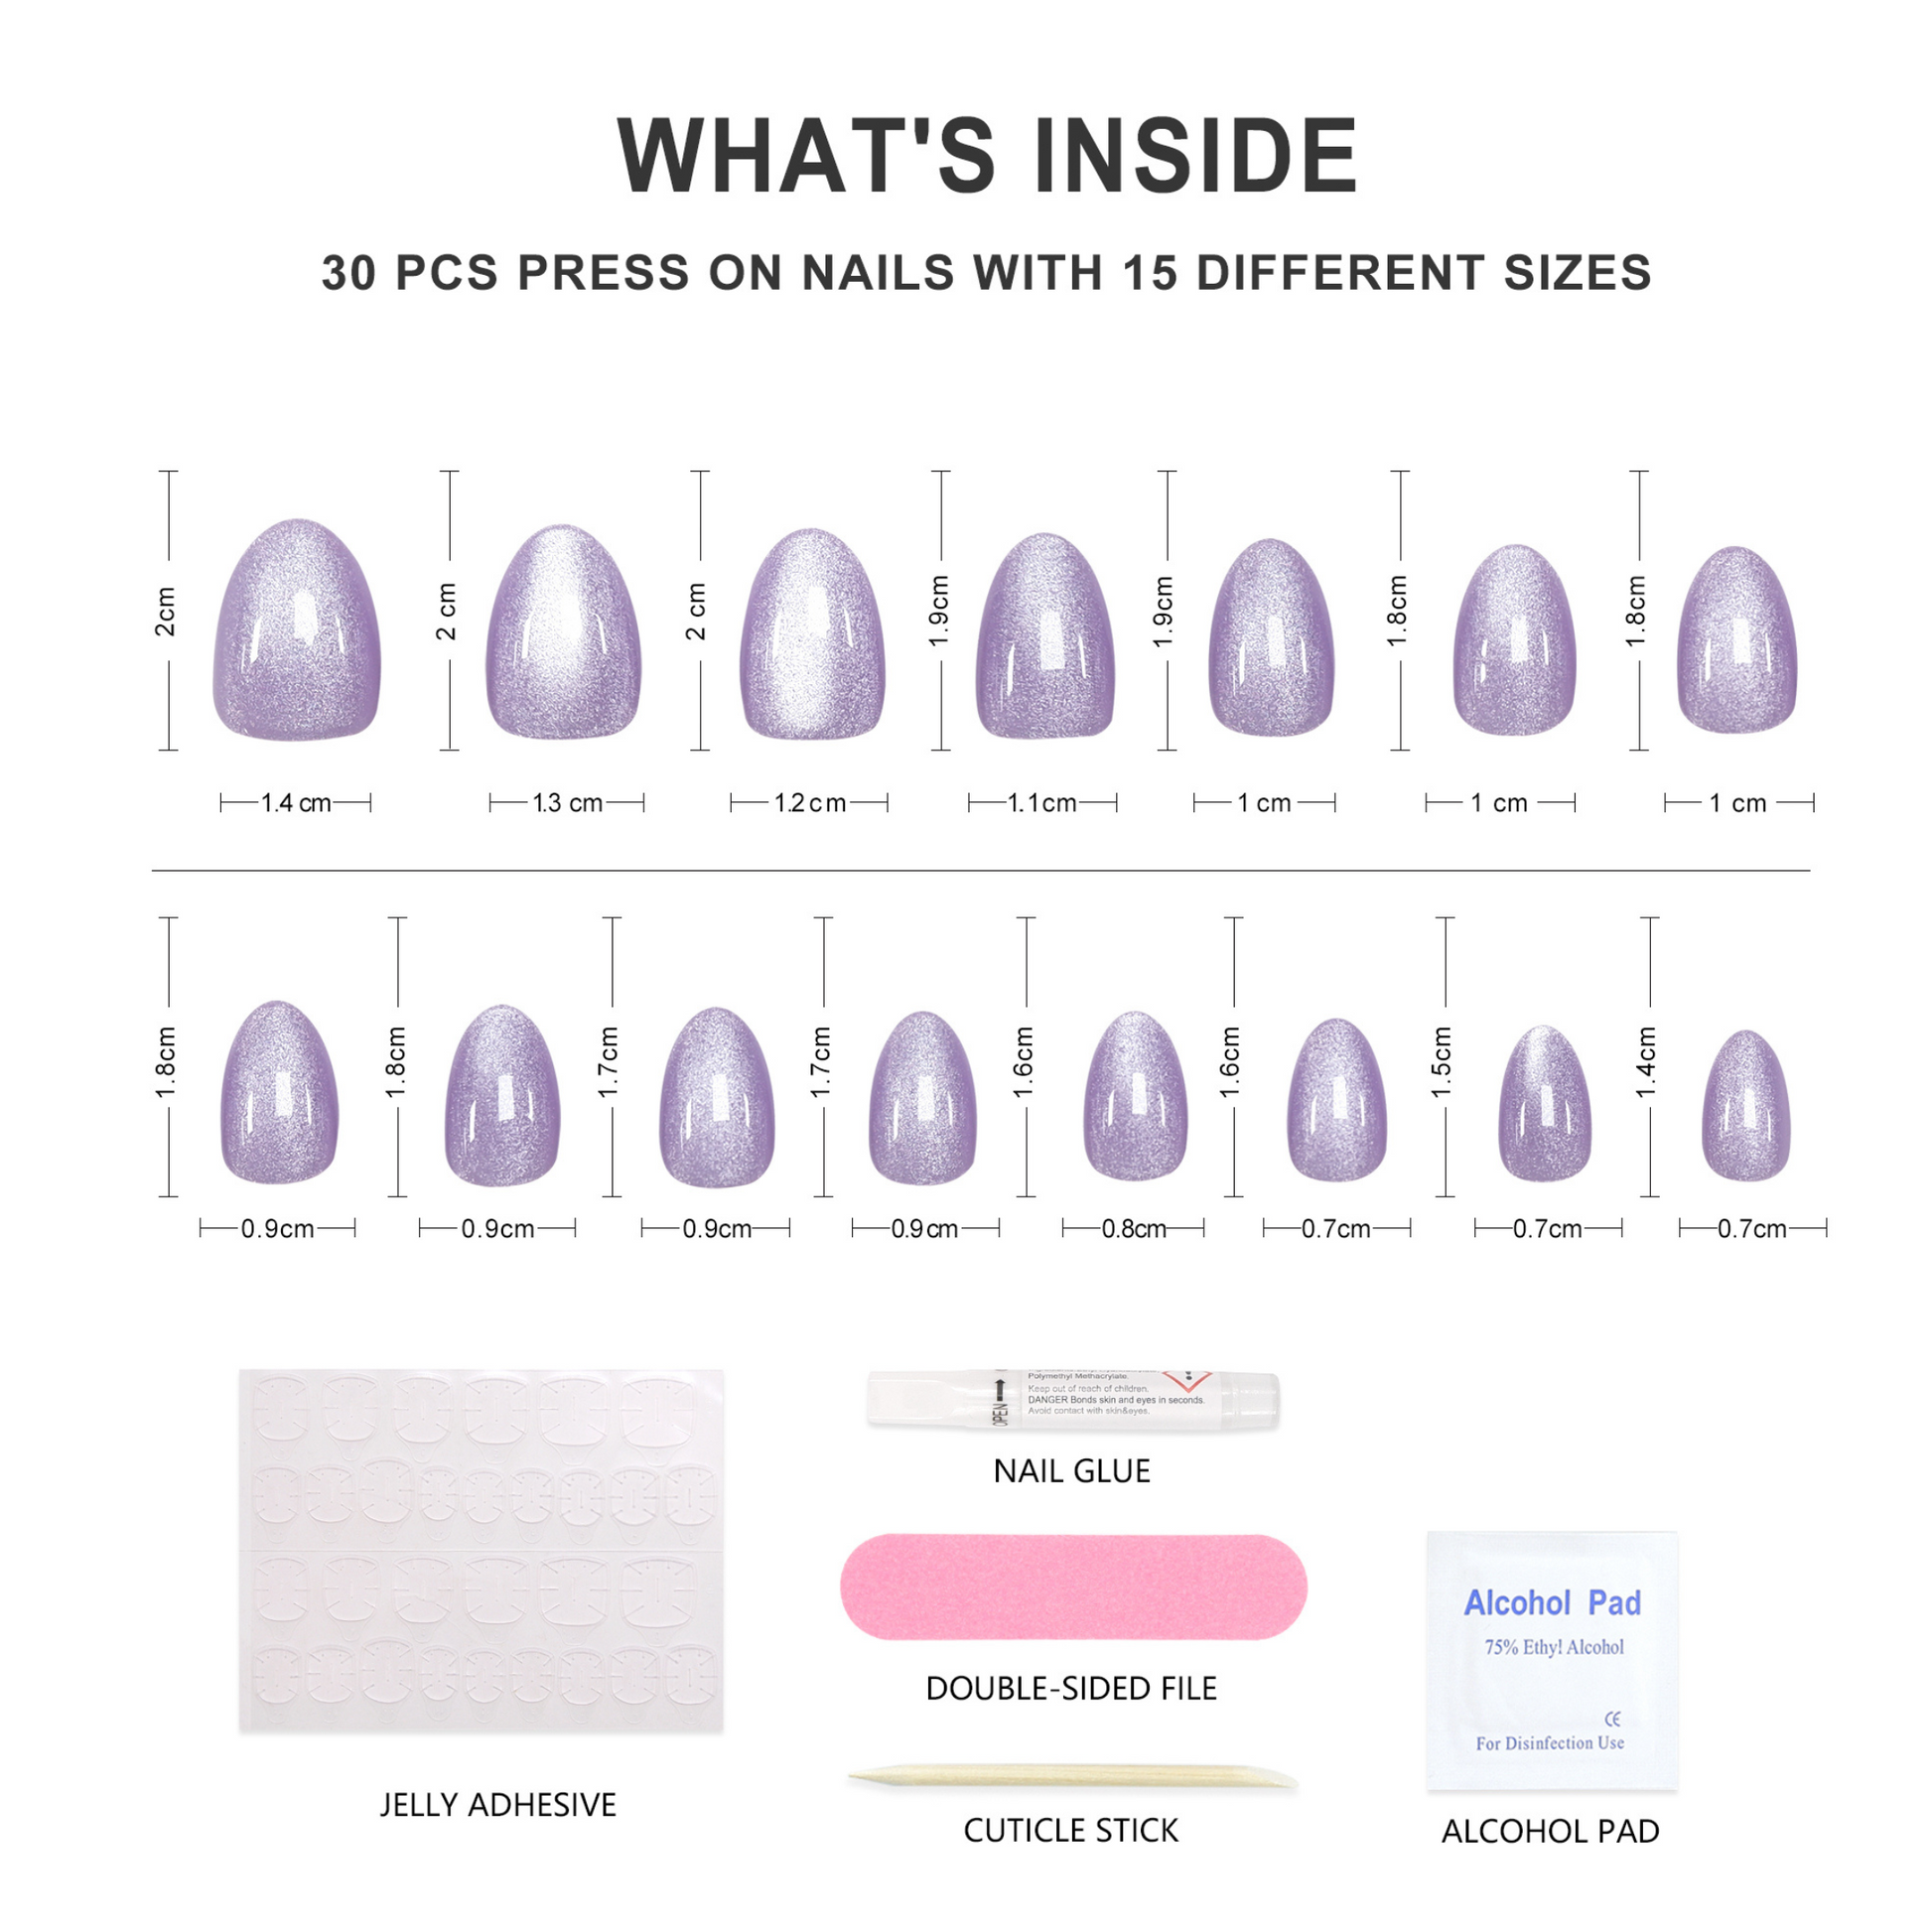Image resolution: width=1932 pixels, height=1932 pixels.
Task: Select the Alcohol Pad packet
Action: (x=1551, y=1659)
